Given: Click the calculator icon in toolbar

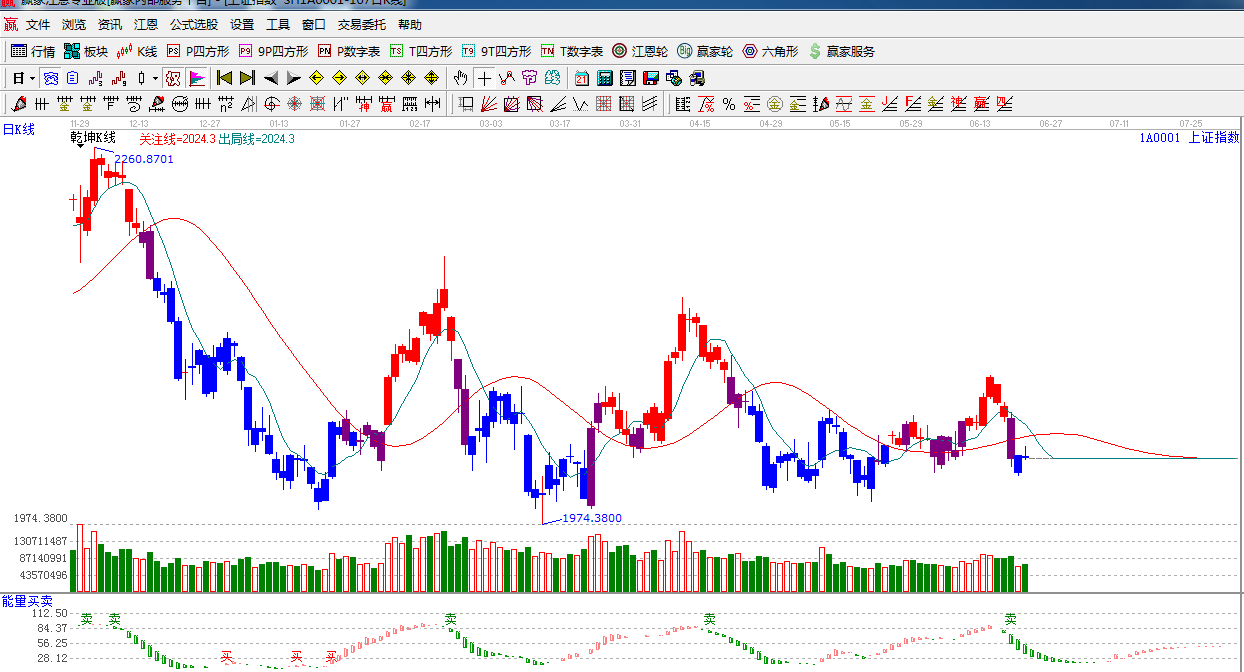Looking at the screenshot, I should [x=605, y=78].
